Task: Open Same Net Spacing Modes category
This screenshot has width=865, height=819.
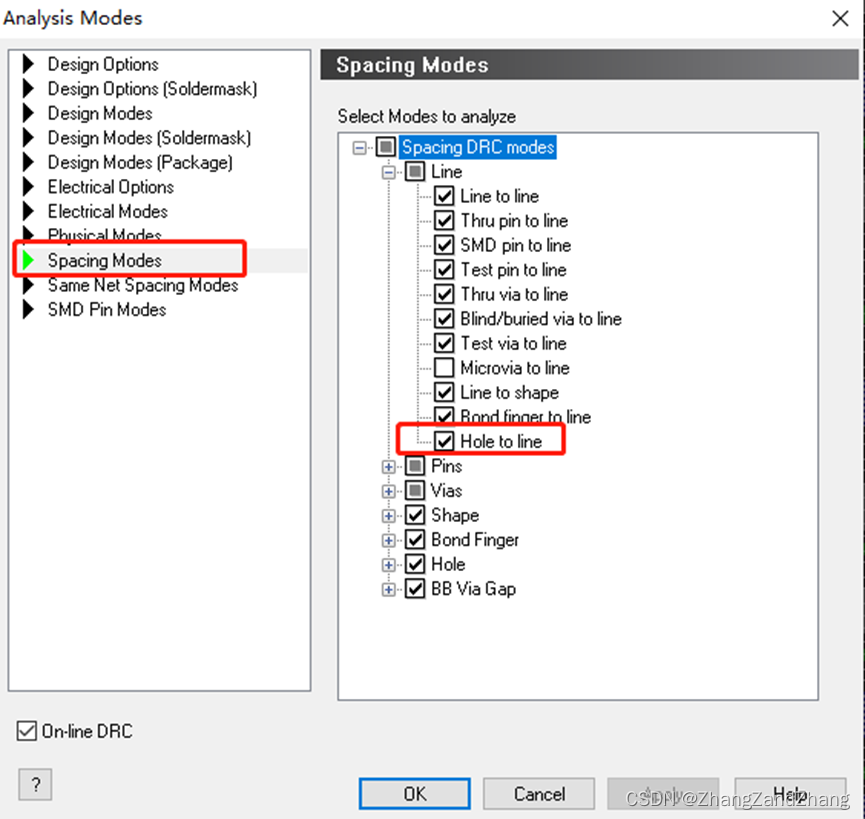Action: (x=142, y=286)
